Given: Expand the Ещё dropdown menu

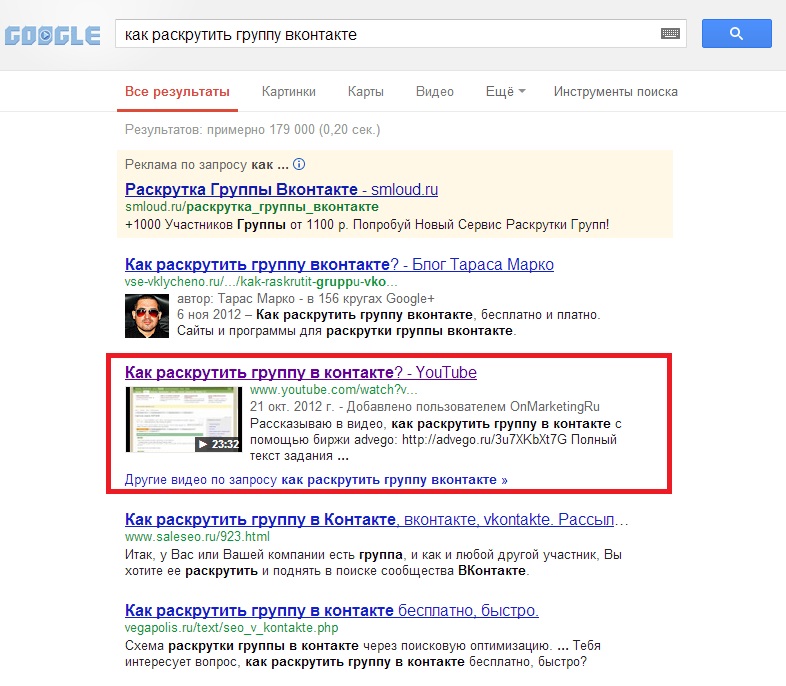Looking at the screenshot, I should coord(505,92).
